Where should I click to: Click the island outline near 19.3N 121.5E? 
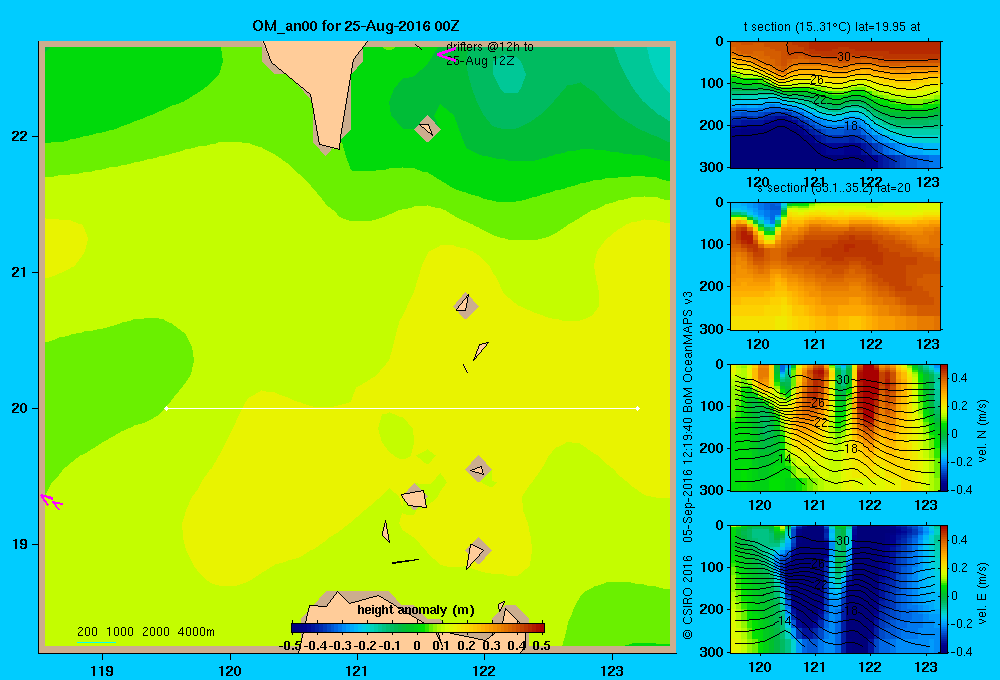(415, 498)
